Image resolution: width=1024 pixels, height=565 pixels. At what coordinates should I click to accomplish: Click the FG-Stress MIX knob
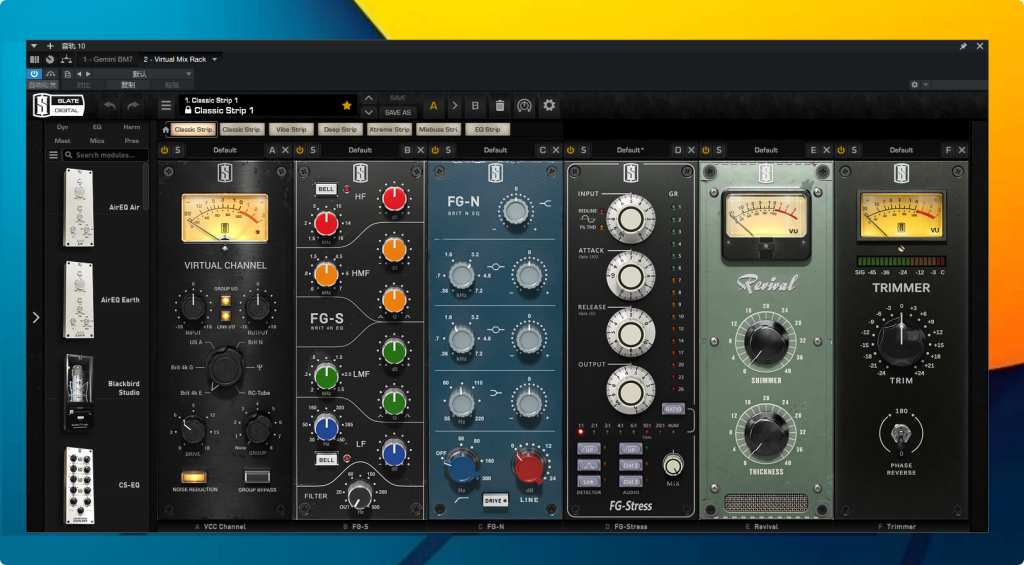(x=673, y=464)
